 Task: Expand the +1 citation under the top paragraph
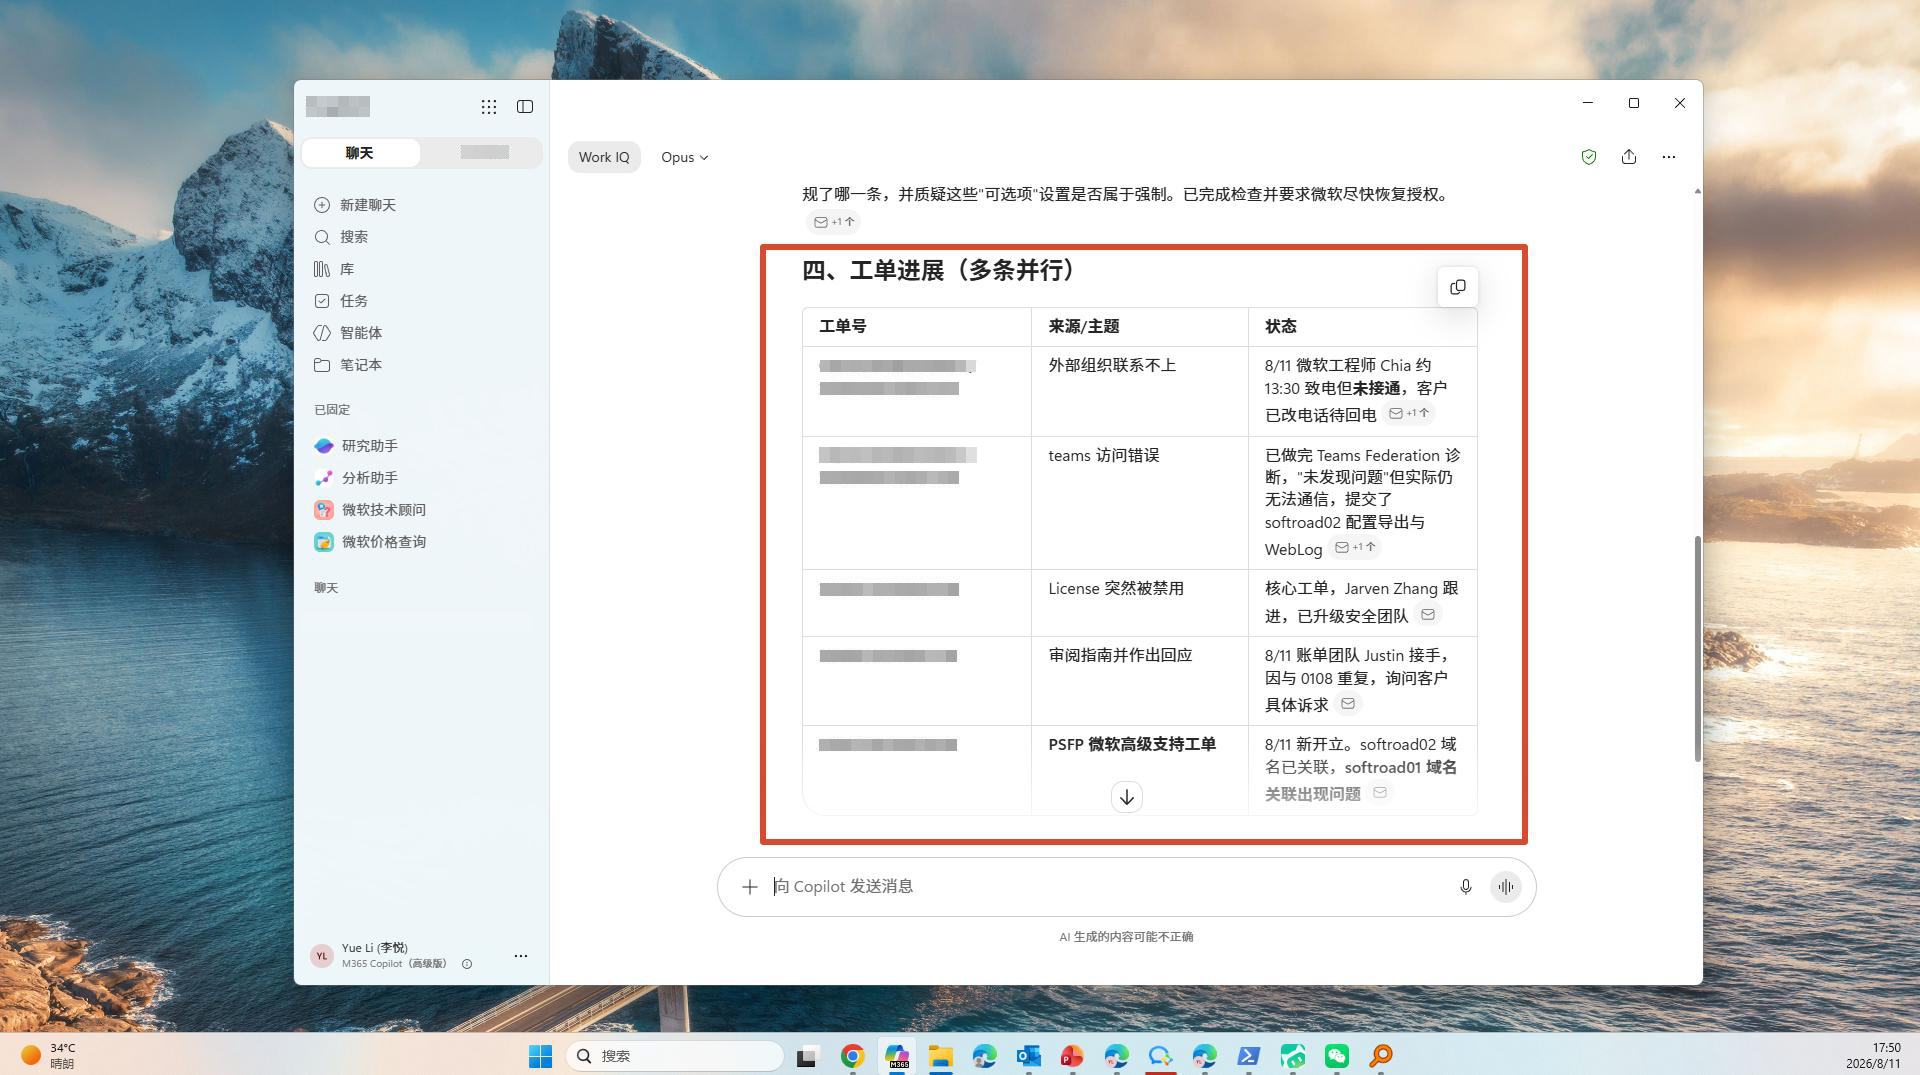tap(834, 222)
